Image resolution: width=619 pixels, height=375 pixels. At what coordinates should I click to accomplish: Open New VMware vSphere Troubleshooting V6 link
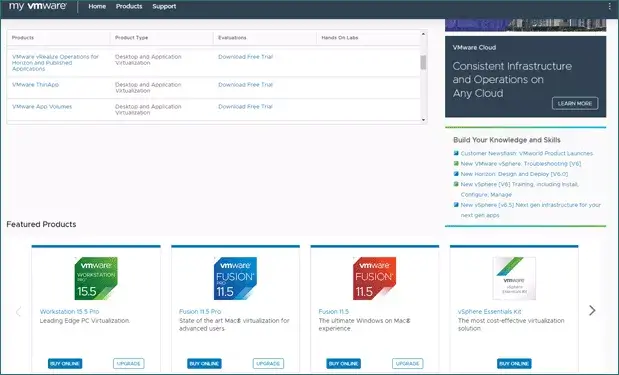click(x=521, y=163)
